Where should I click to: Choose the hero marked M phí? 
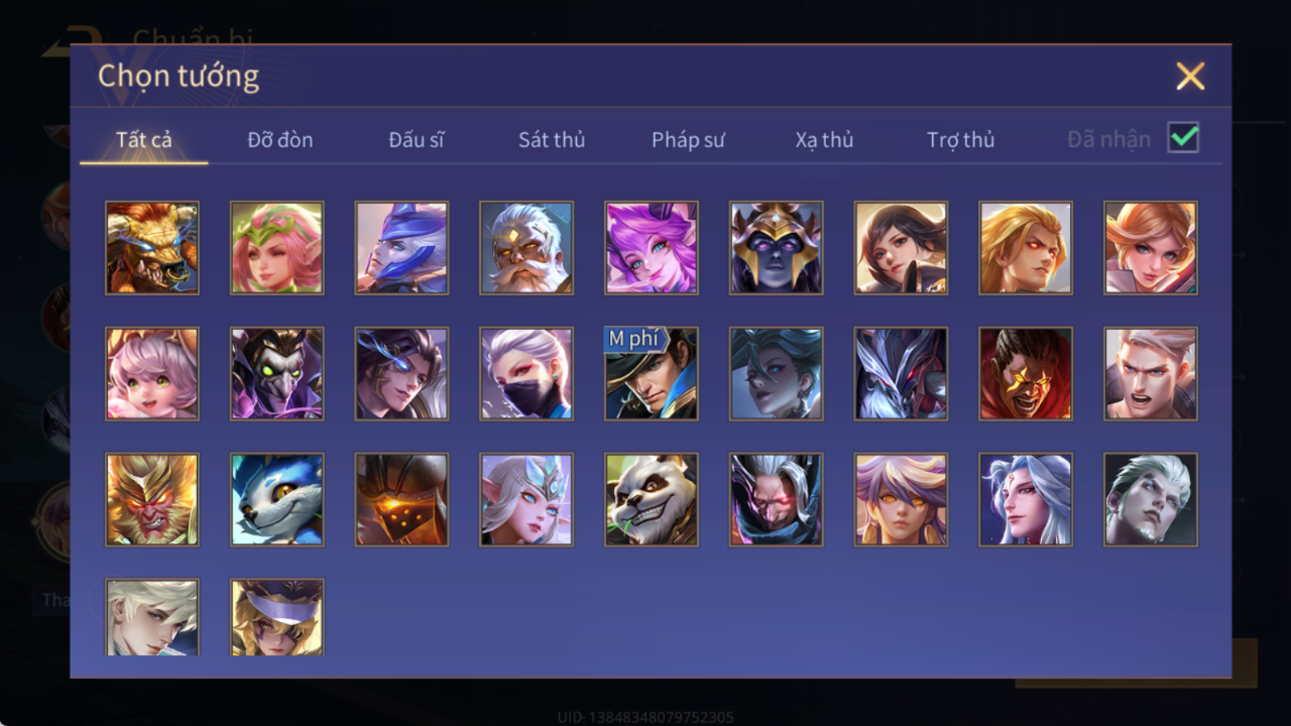[651, 373]
